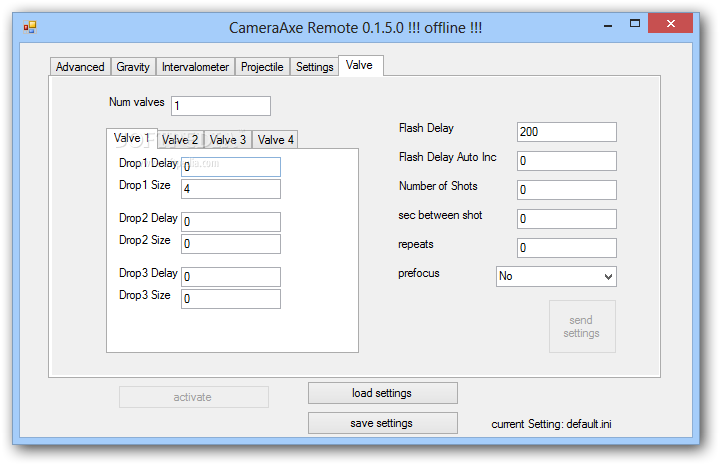Select the Drop2 Size input field

coord(231,244)
